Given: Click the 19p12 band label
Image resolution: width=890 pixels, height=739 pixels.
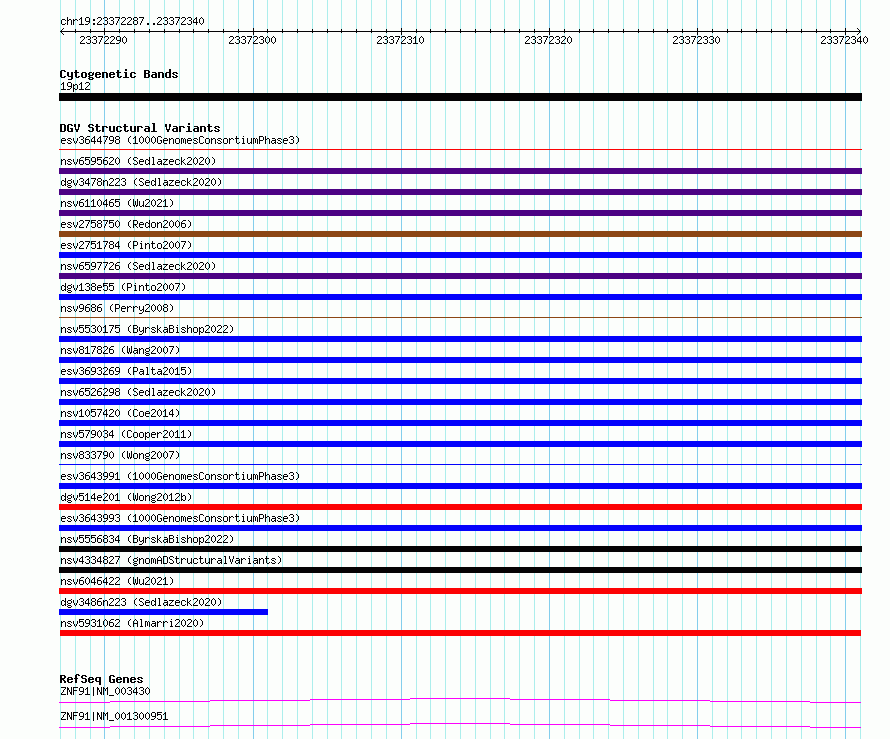Looking at the screenshot, I should pyautogui.click(x=75, y=86).
